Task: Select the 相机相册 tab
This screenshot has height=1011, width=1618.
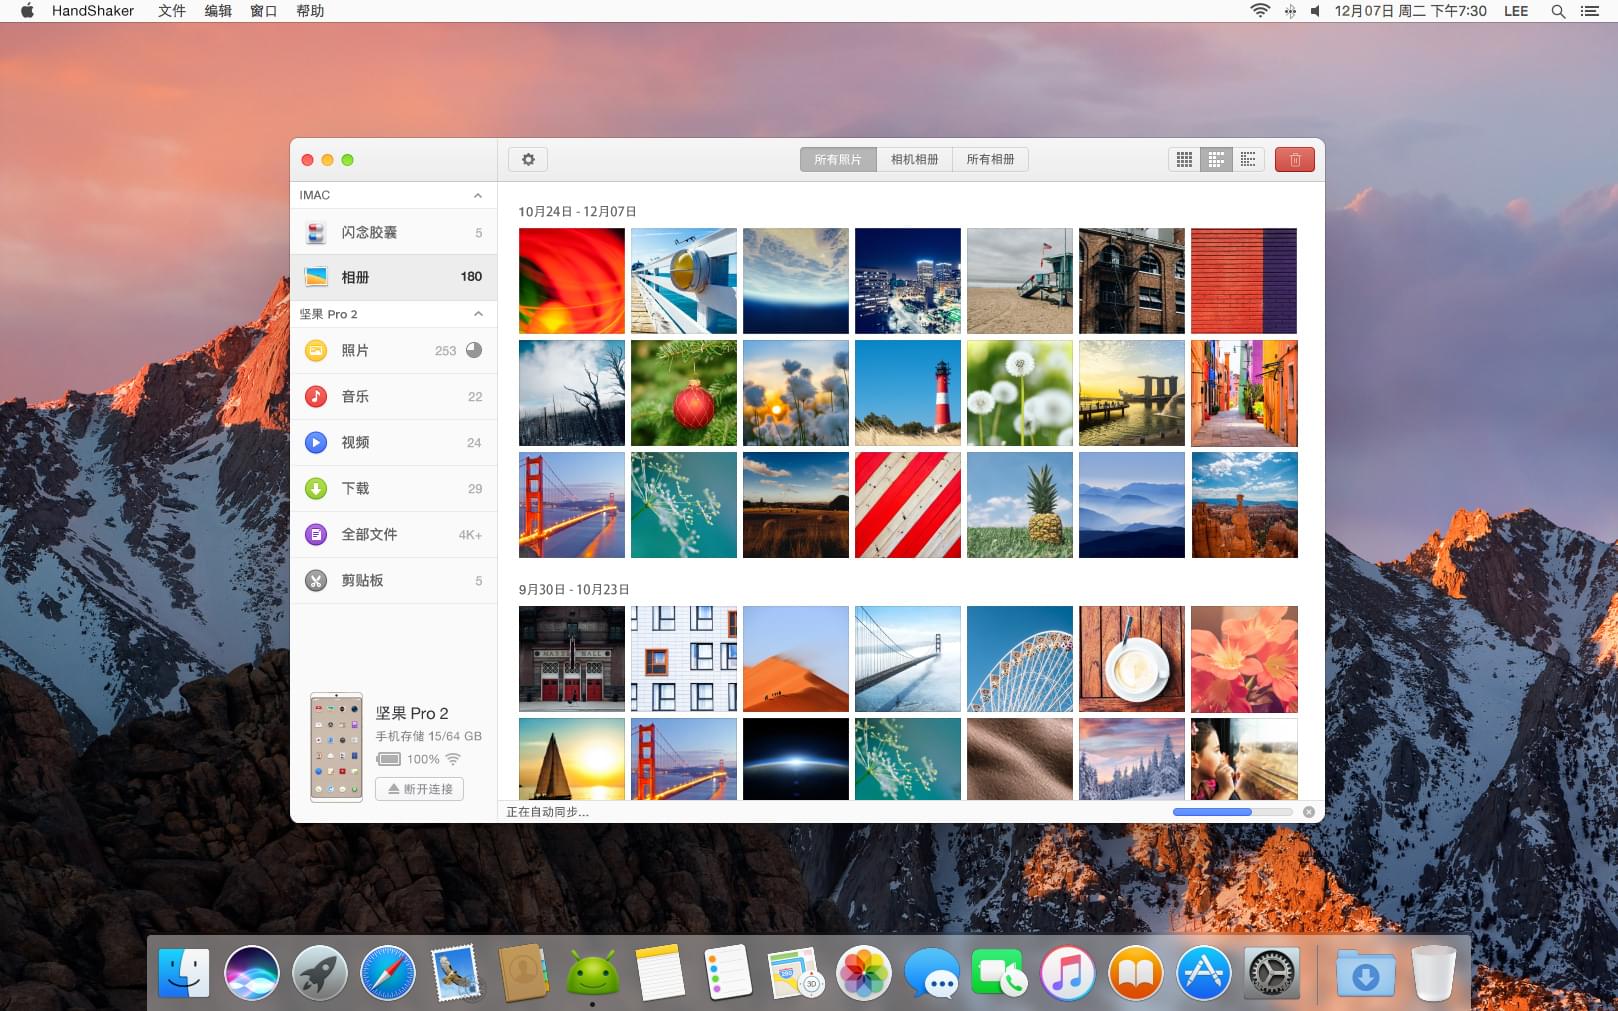Action: pos(914,160)
